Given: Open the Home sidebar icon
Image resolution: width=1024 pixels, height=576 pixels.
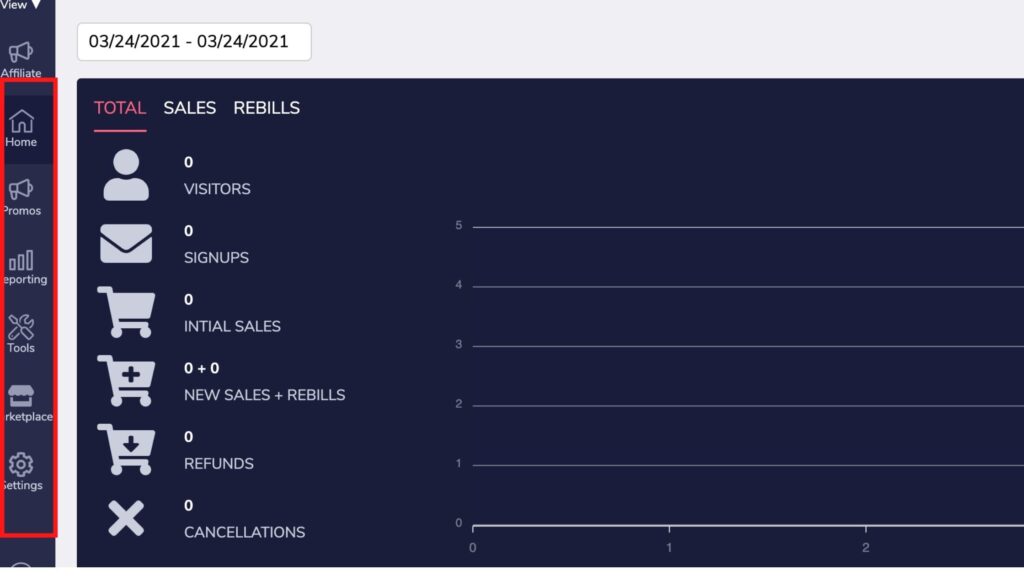Looking at the screenshot, I should pyautogui.click(x=21, y=121).
